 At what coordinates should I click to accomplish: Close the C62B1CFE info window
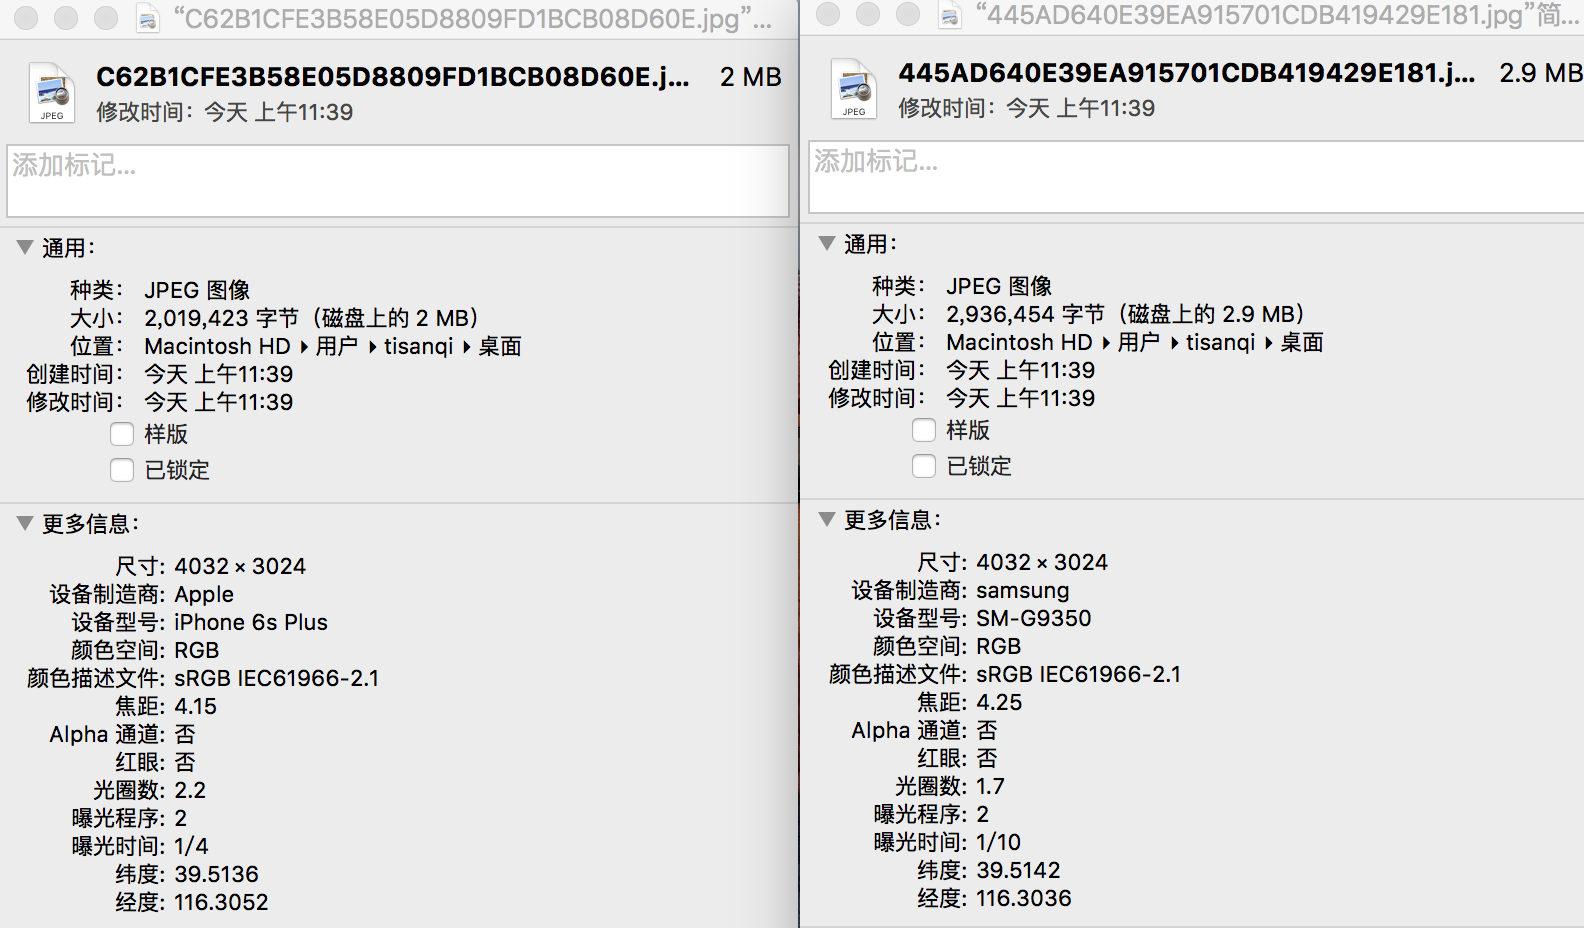click(26, 18)
